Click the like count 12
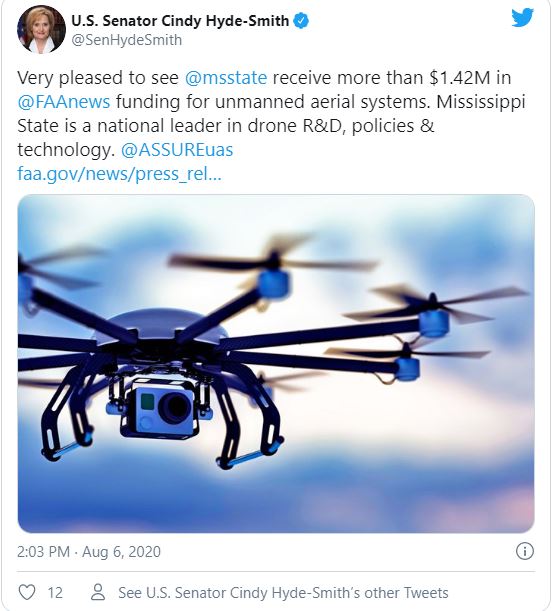The width and height of the screenshot is (557, 611). [x=55, y=593]
